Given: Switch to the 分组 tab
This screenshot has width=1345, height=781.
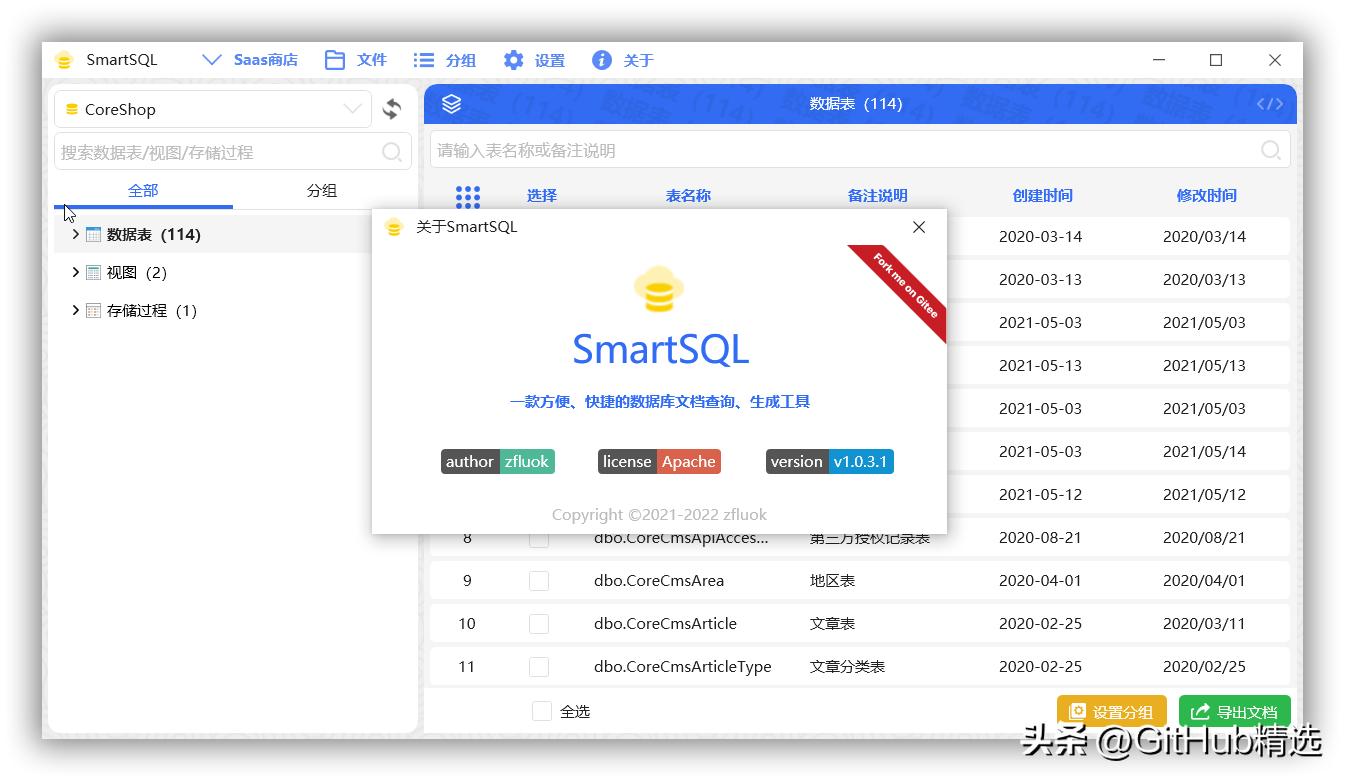Looking at the screenshot, I should click(x=322, y=190).
